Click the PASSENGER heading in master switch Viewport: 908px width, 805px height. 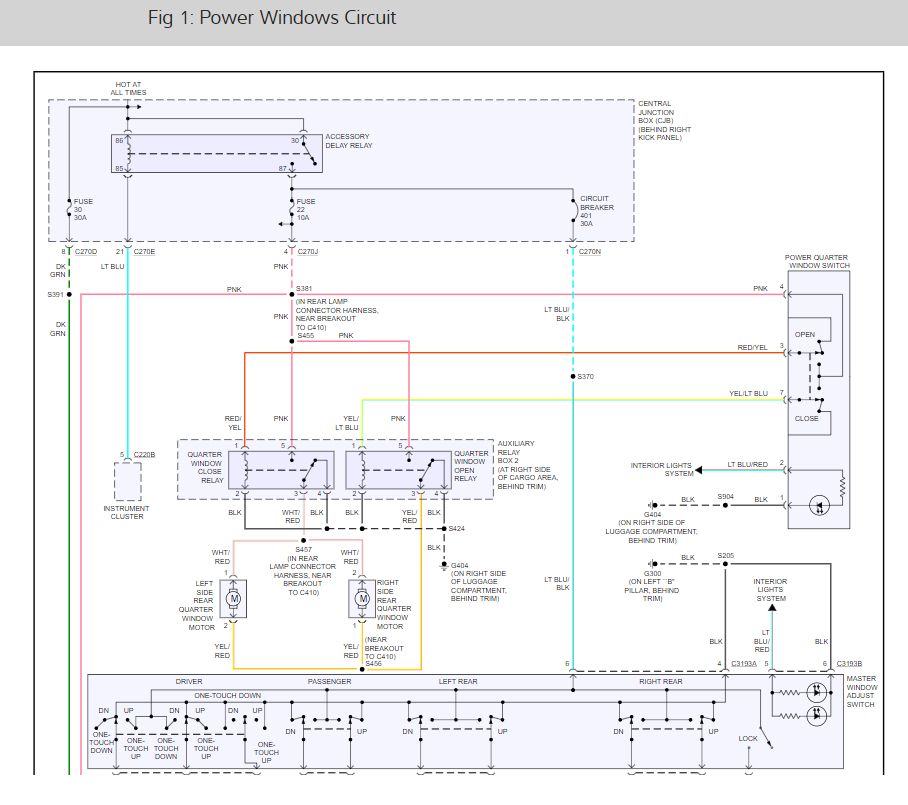click(329, 682)
